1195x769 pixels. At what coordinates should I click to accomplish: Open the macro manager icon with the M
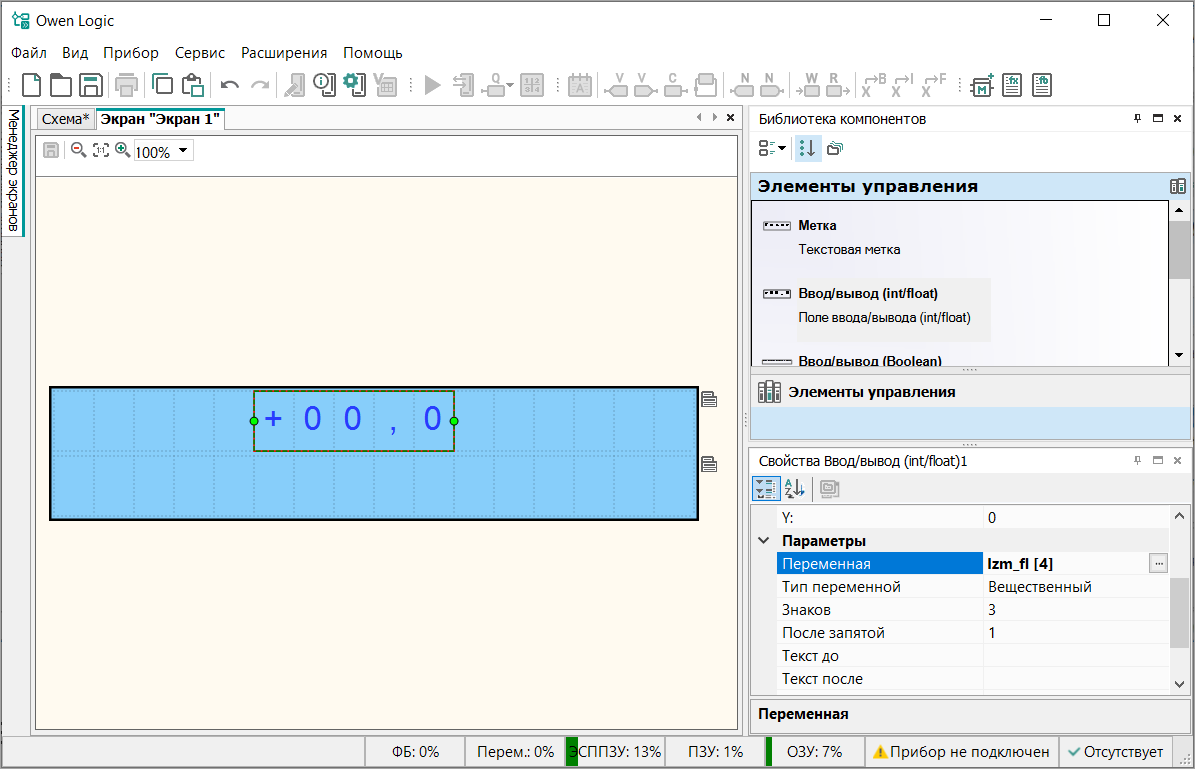pos(982,85)
